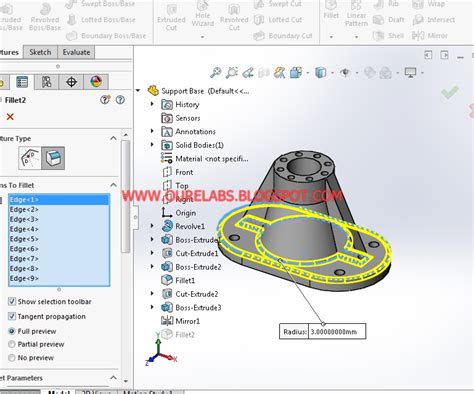
Task: Select the Revolved Cut tool
Action: pos(234,18)
